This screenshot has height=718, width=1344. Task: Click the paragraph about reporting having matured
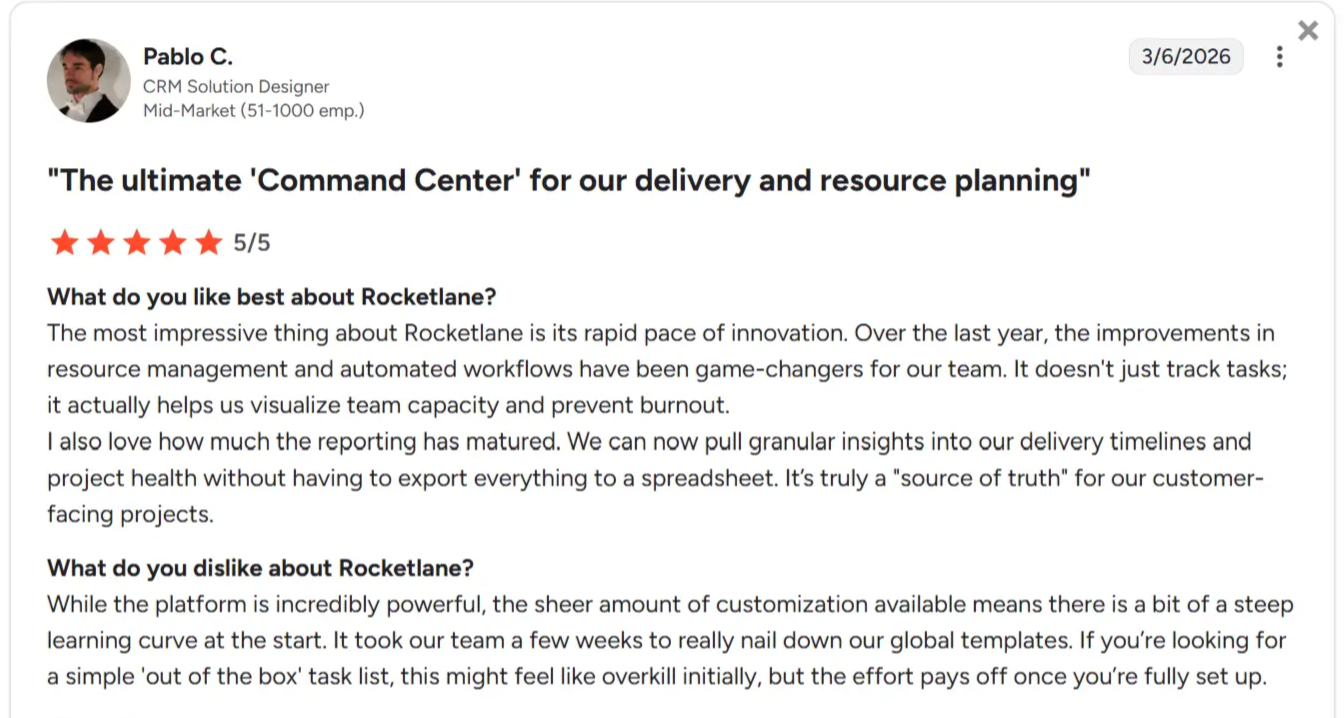[x=648, y=478]
